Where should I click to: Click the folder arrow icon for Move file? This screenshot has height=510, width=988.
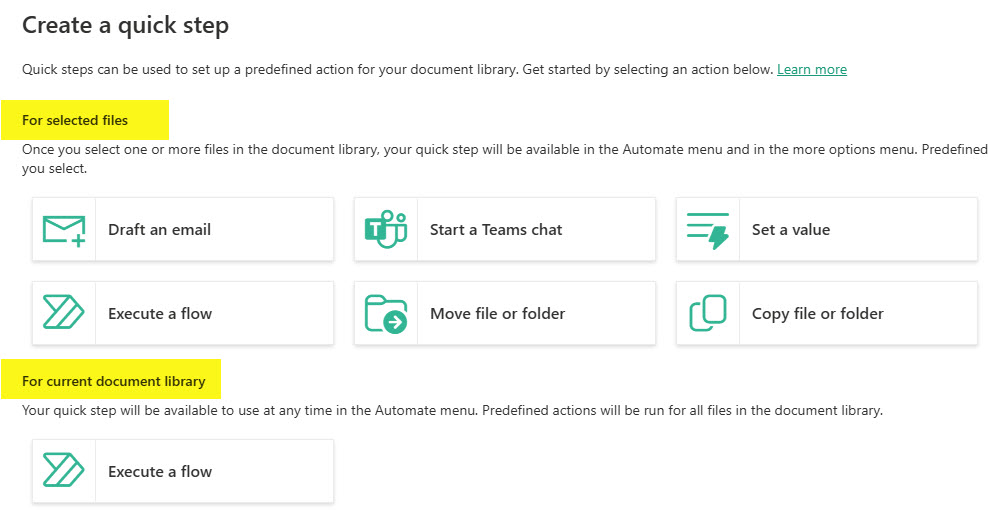click(386, 314)
